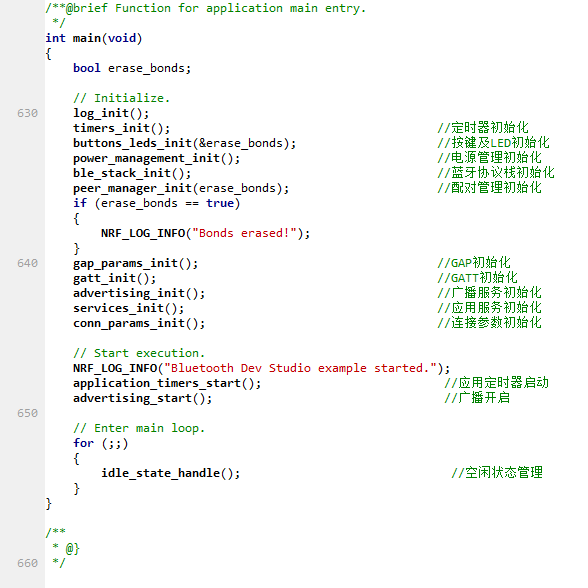The image size is (588, 588).
Task: Click the 'bool erase_bonds;' declaration
Action: tap(132, 68)
